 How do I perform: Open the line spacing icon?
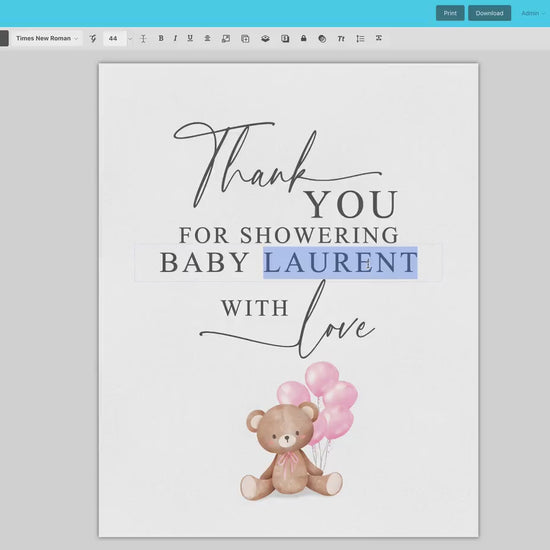tap(360, 39)
